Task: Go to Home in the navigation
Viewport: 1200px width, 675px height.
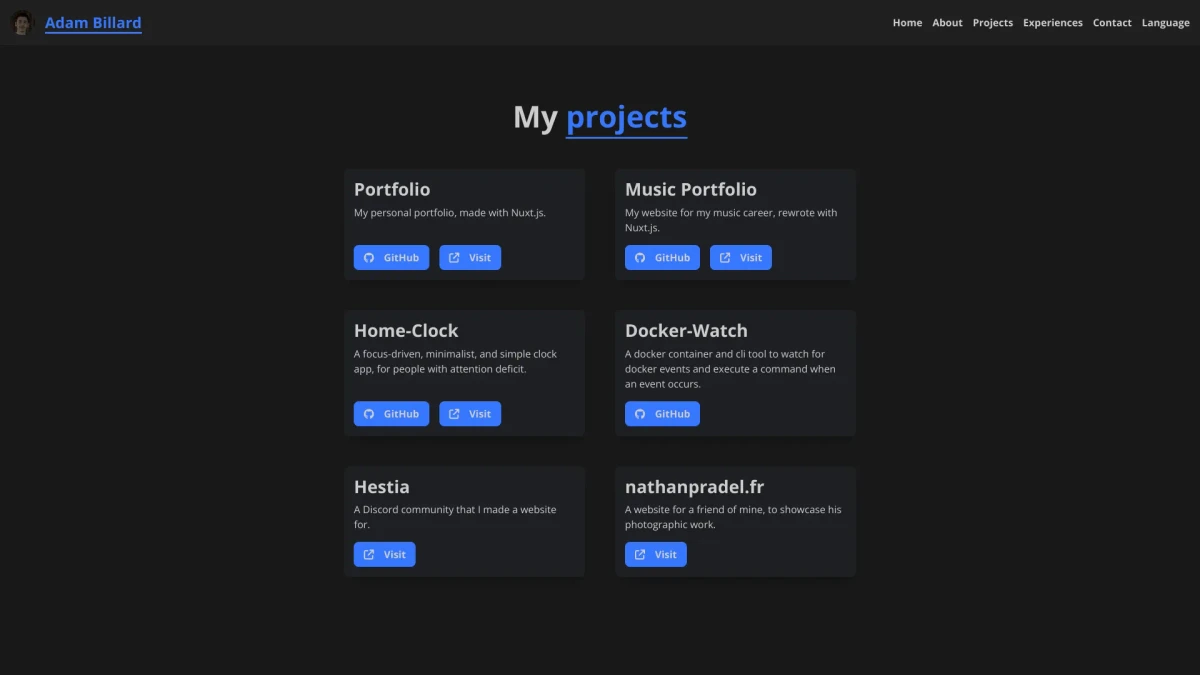Action: tap(907, 22)
